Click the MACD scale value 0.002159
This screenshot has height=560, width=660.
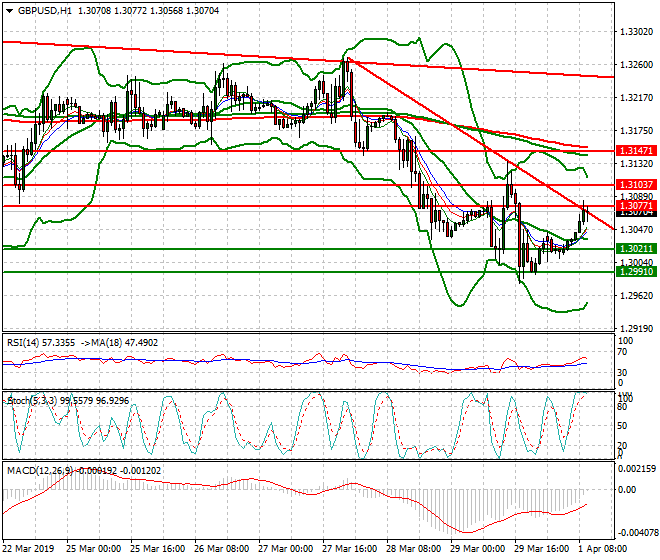(x=637, y=468)
